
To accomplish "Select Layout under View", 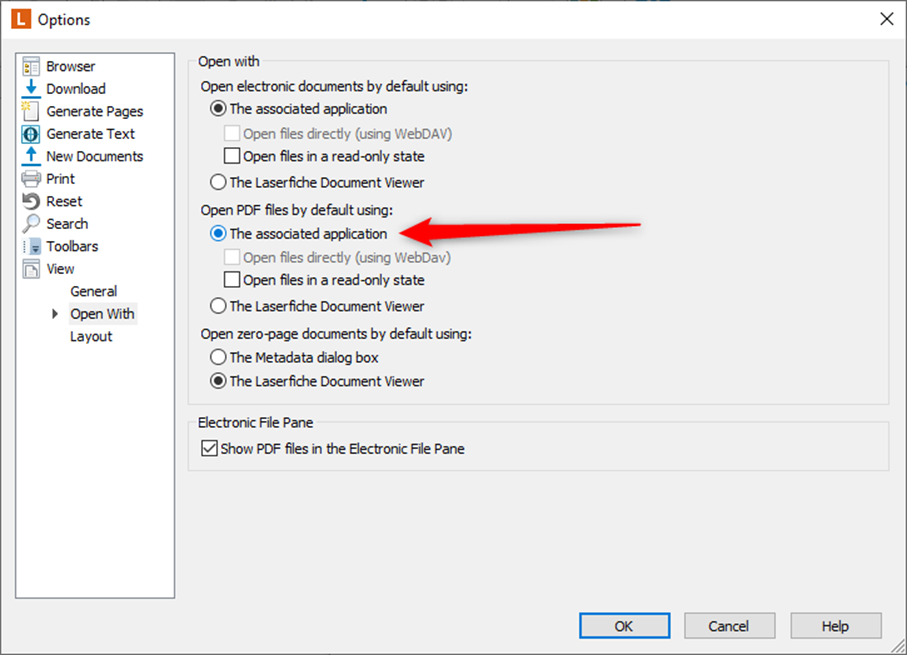I will pos(91,336).
